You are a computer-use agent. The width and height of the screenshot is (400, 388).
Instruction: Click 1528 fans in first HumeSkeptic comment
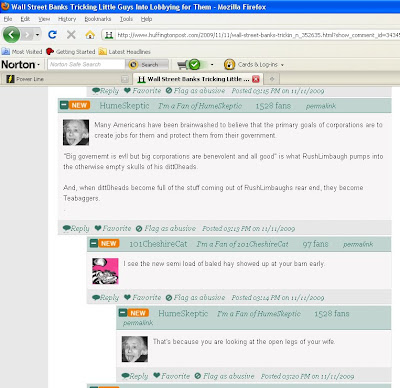click(x=273, y=106)
